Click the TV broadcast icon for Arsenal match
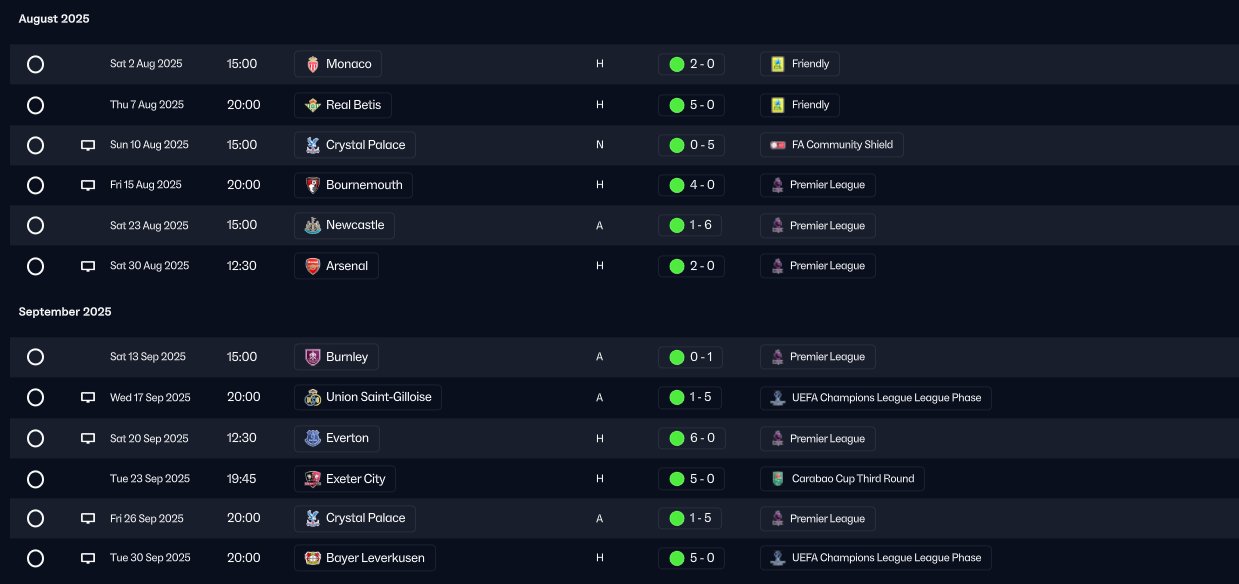Viewport: 1239px width, 584px height. click(88, 266)
